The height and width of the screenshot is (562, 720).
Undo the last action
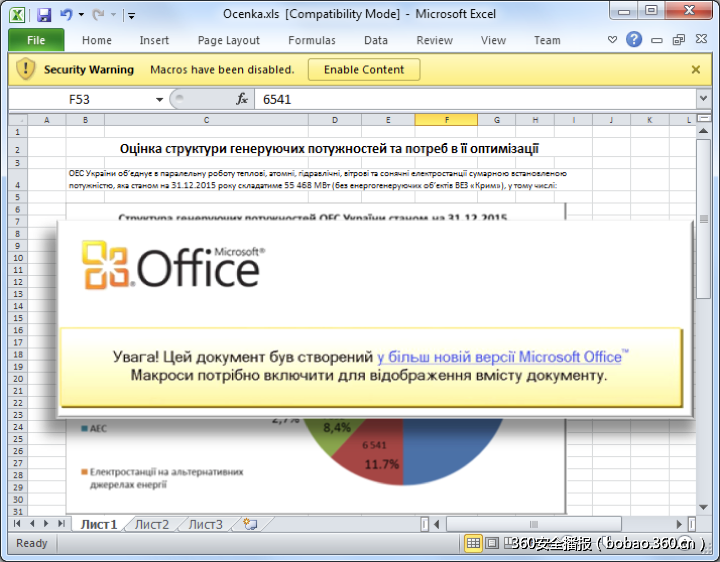click(x=66, y=15)
